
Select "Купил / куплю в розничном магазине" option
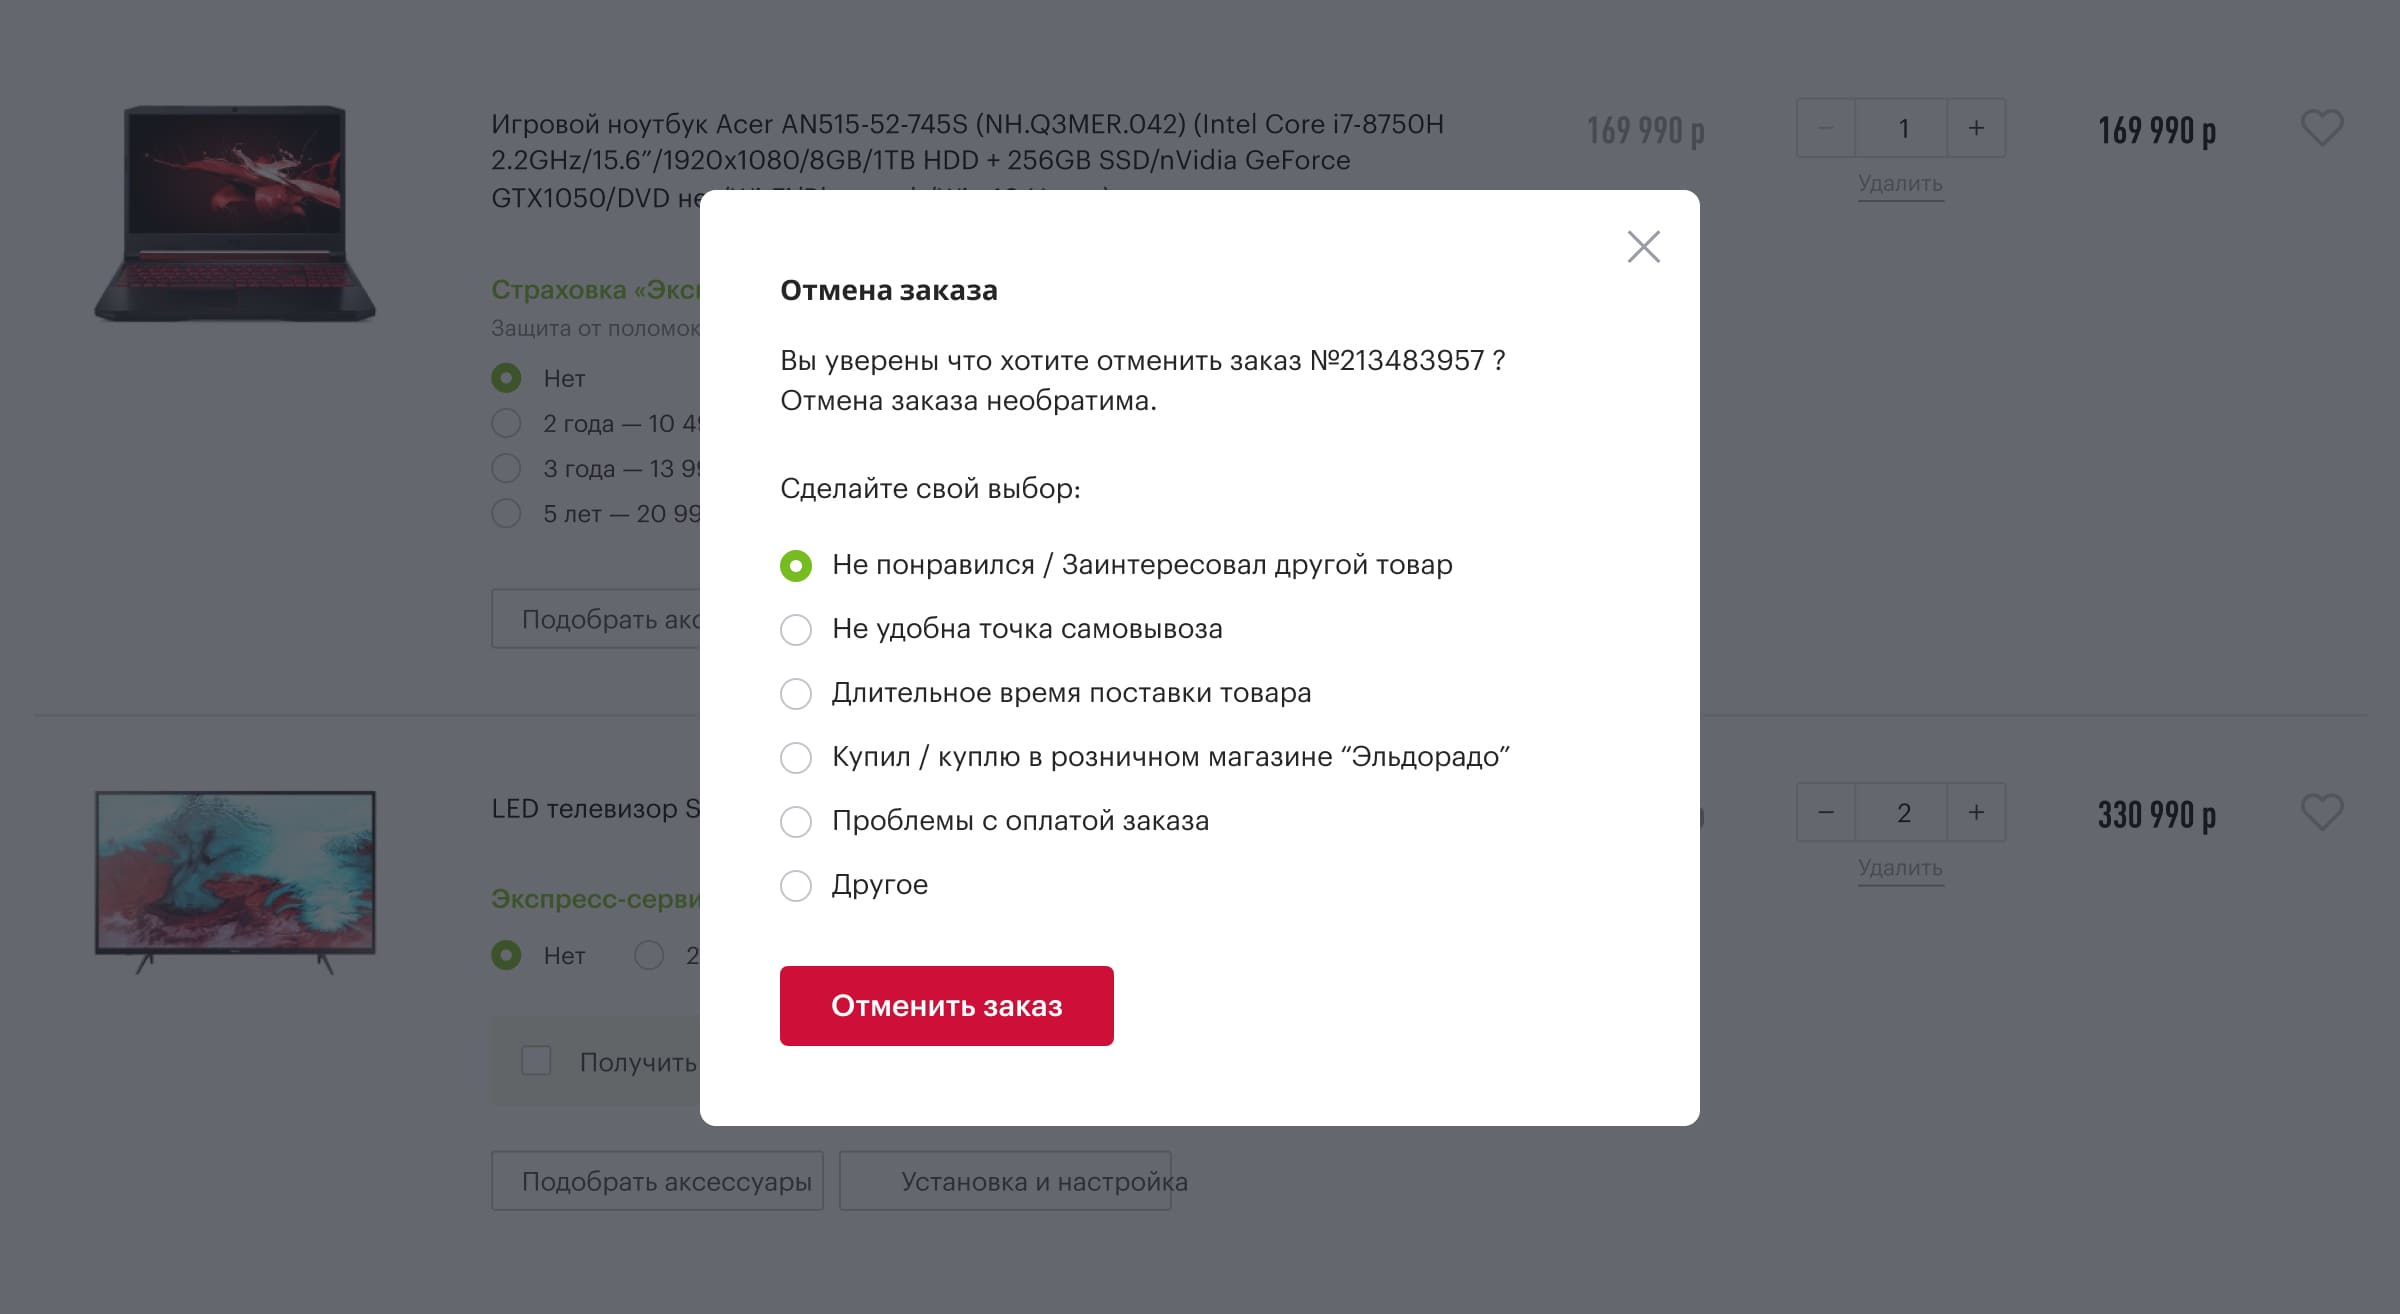(x=796, y=758)
